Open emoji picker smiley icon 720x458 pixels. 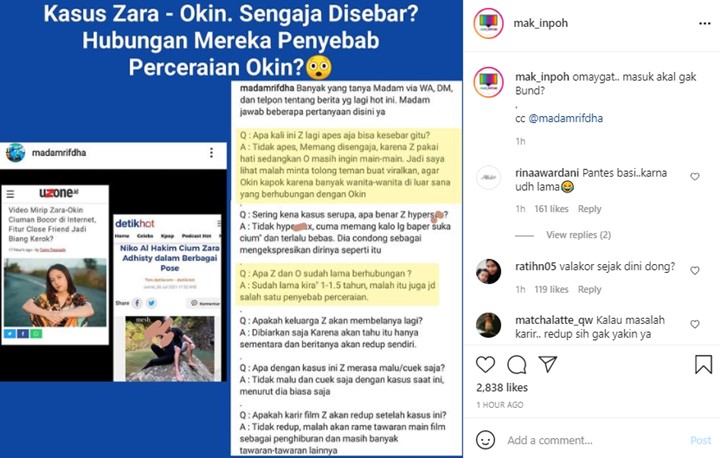[485, 440]
